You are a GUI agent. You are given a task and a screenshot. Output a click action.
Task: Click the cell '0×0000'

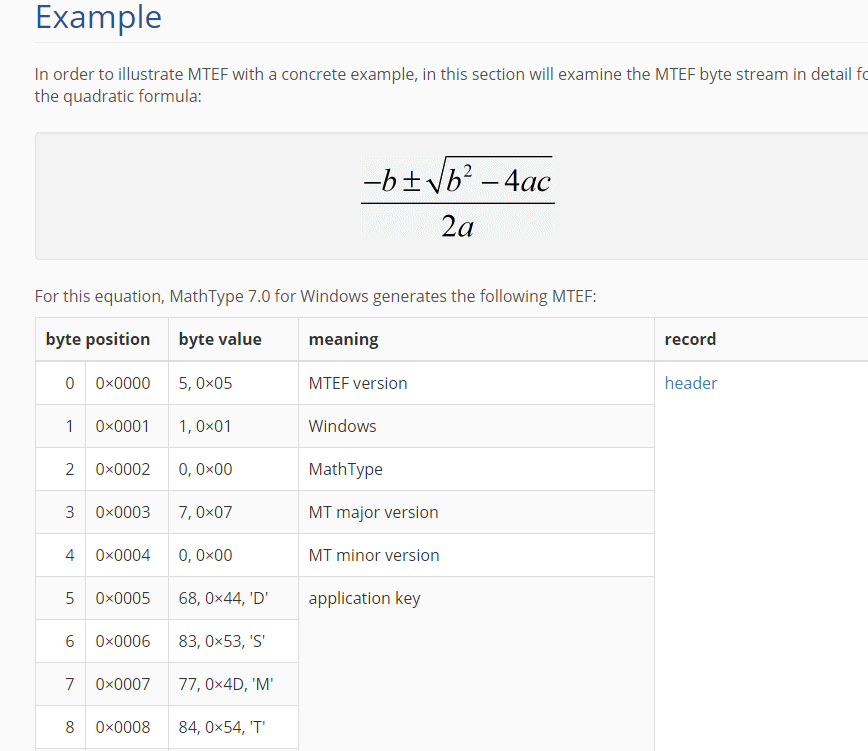(x=127, y=383)
